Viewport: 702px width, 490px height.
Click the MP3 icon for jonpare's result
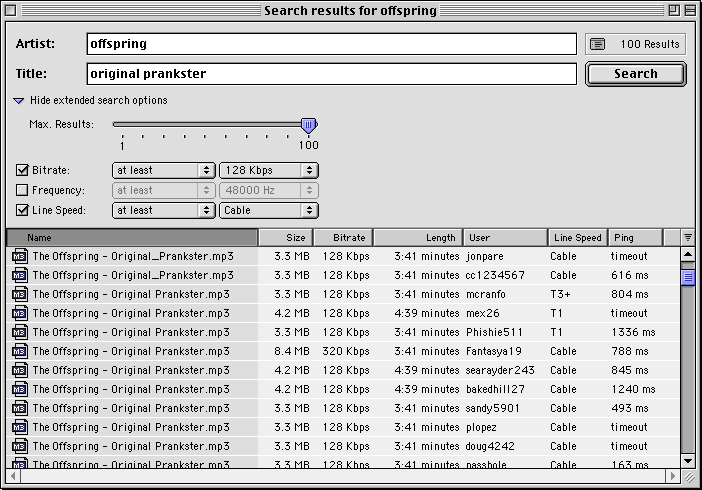pyautogui.click(x=20, y=256)
